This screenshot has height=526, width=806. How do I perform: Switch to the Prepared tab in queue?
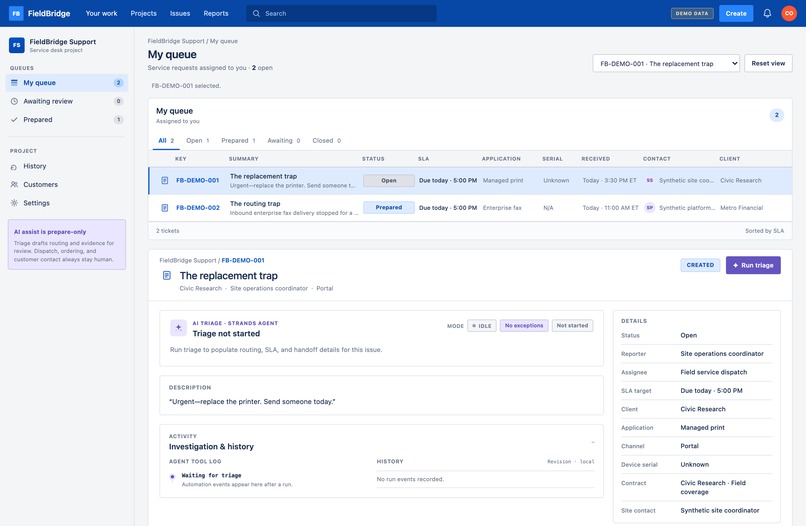(x=238, y=140)
